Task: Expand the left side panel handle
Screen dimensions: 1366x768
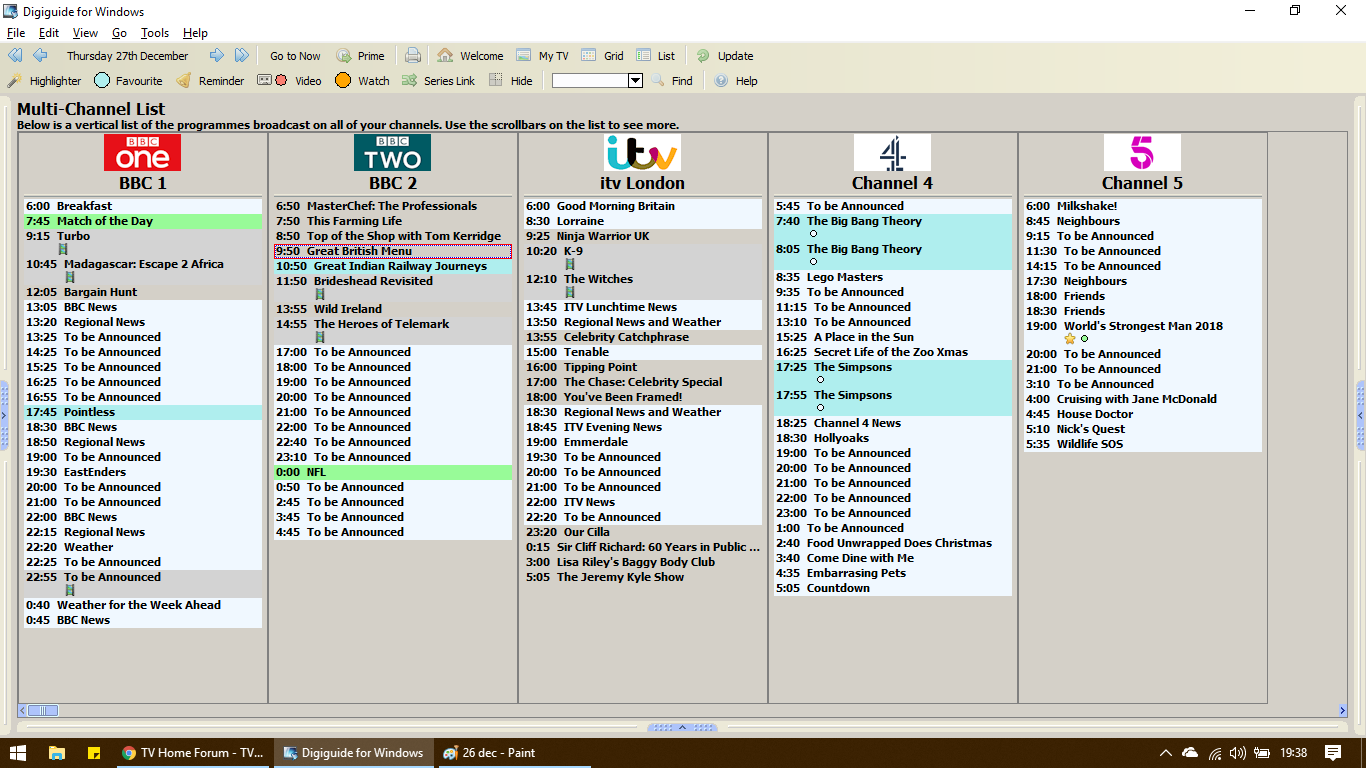Action: pyautogui.click(x=4, y=415)
